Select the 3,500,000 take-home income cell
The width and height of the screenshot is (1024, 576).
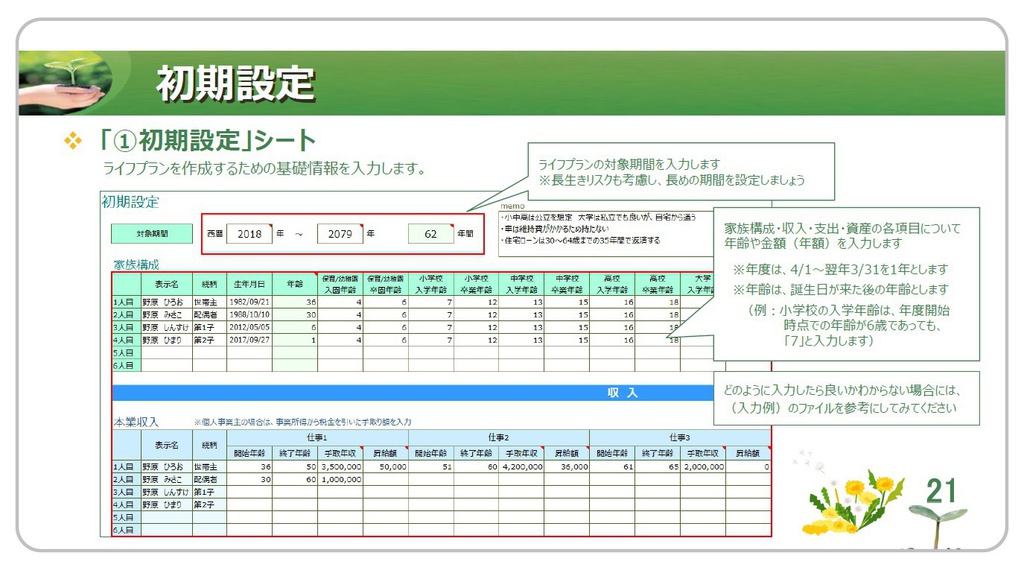(340, 467)
